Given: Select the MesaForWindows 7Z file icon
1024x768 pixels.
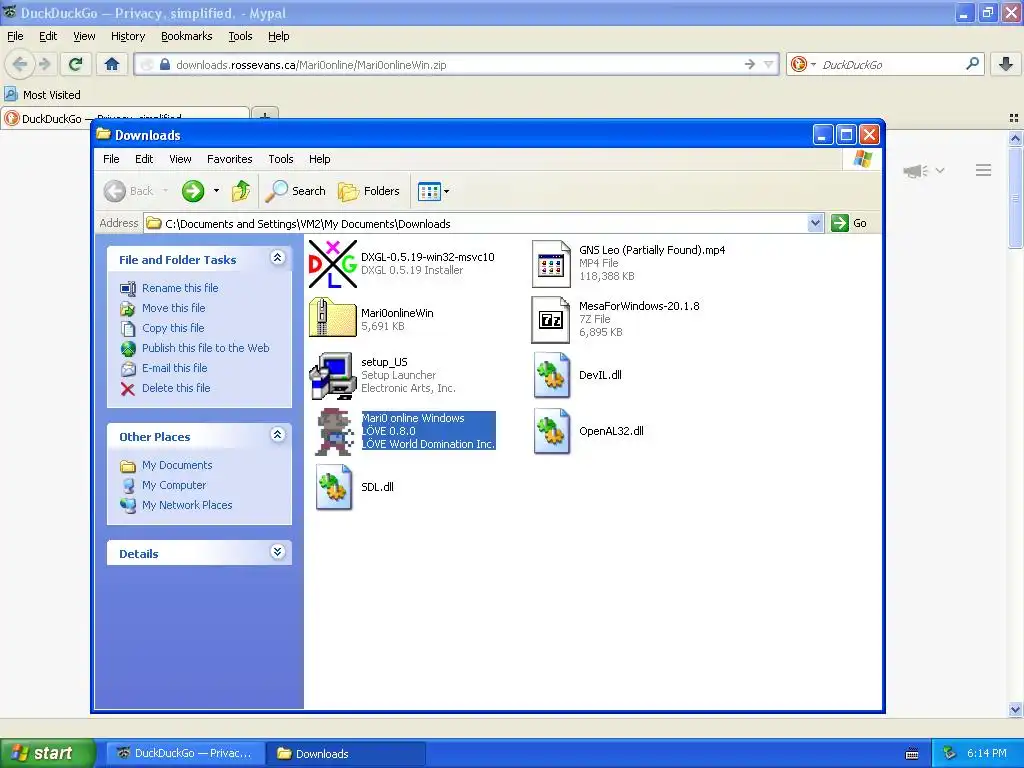Looking at the screenshot, I should 551,319.
